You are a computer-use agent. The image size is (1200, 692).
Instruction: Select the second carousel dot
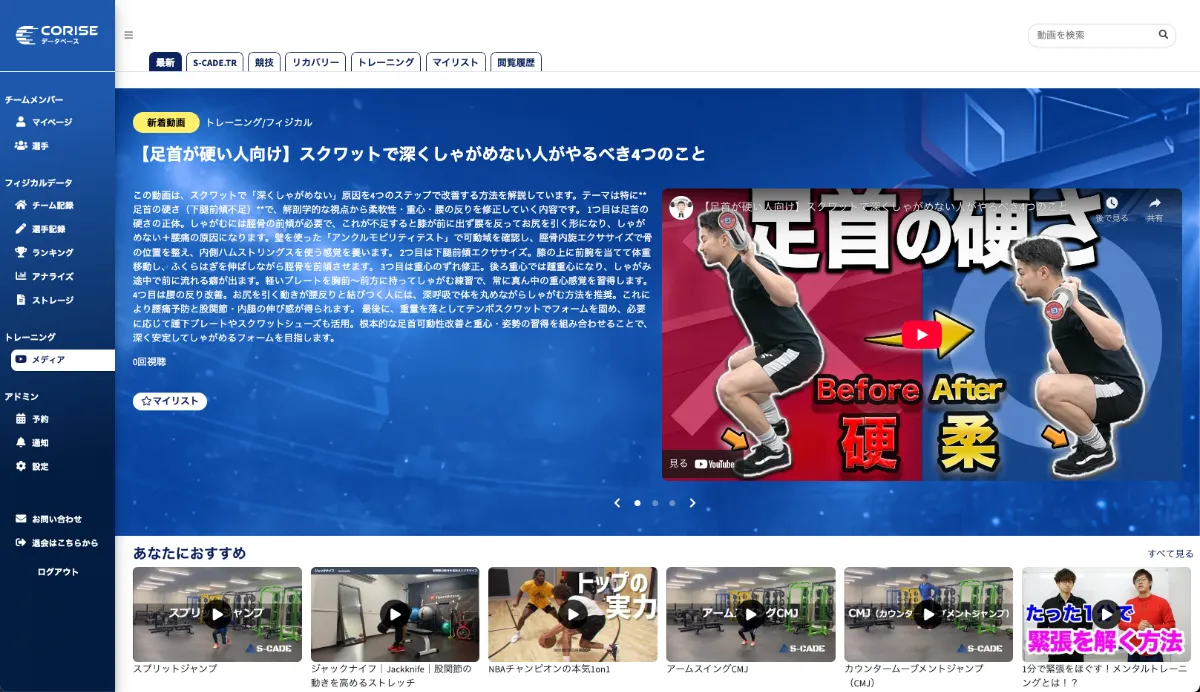coord(655,503)
